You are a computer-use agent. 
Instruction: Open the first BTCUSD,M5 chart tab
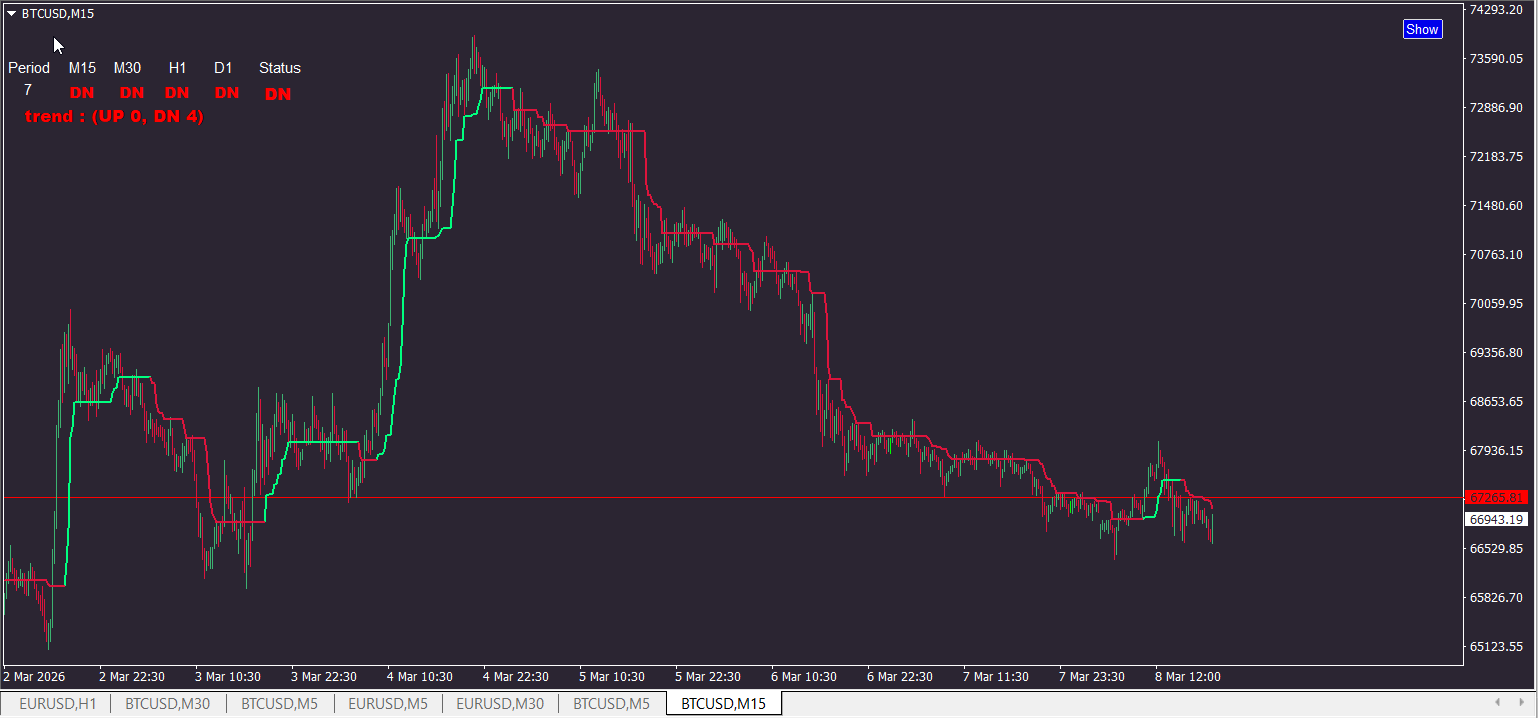tap(280, 704)
